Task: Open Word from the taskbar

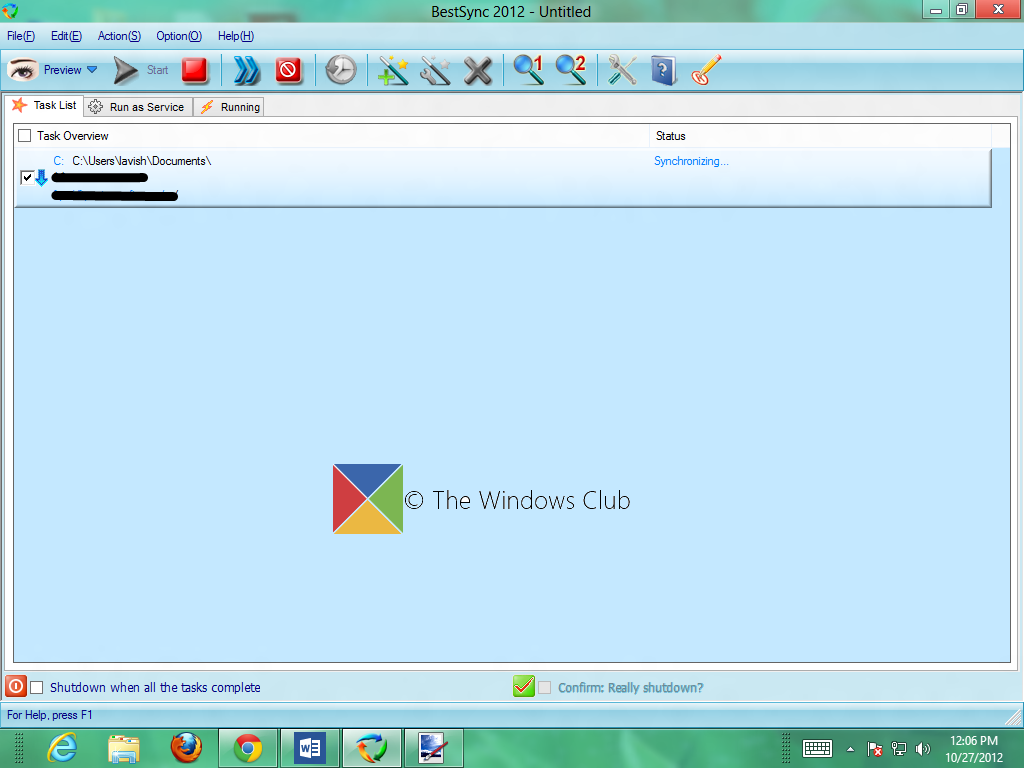Action: [310, 748]
